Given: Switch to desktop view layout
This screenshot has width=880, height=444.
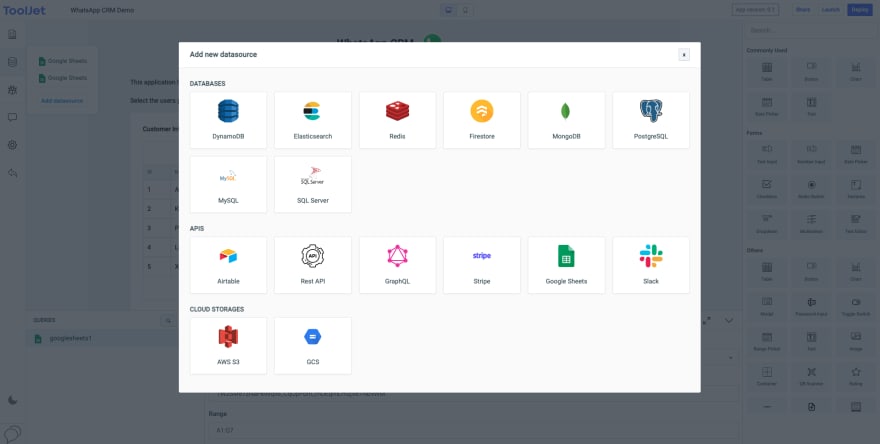Looking at the screenshot, I should 448,10.
